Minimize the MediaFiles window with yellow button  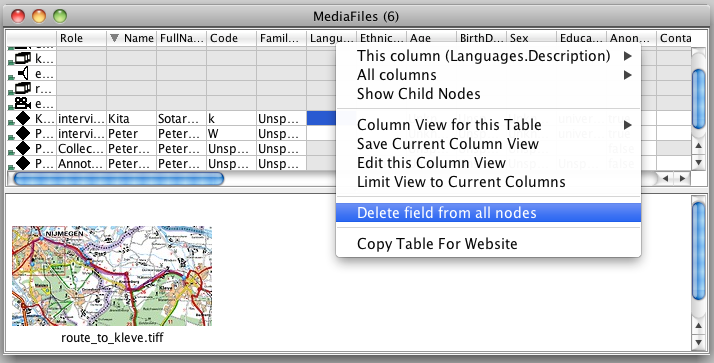click(39, 16)
